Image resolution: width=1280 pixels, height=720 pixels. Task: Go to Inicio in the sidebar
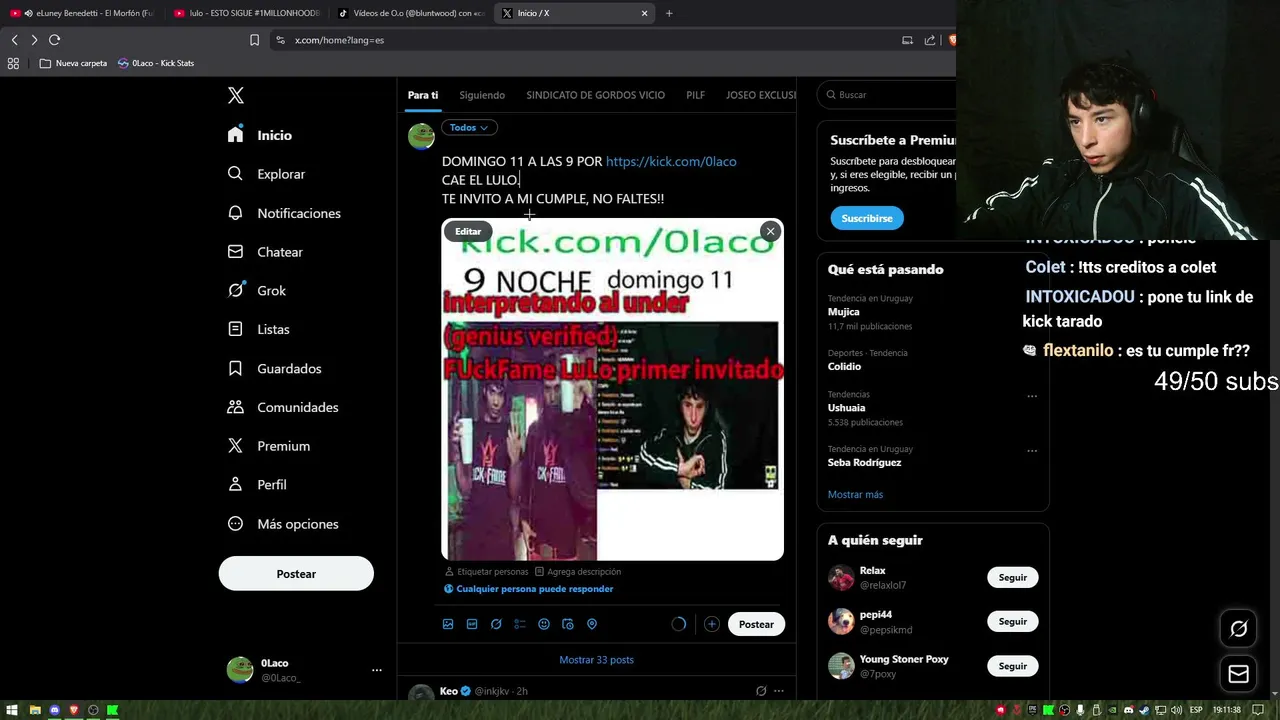(260, 135)
